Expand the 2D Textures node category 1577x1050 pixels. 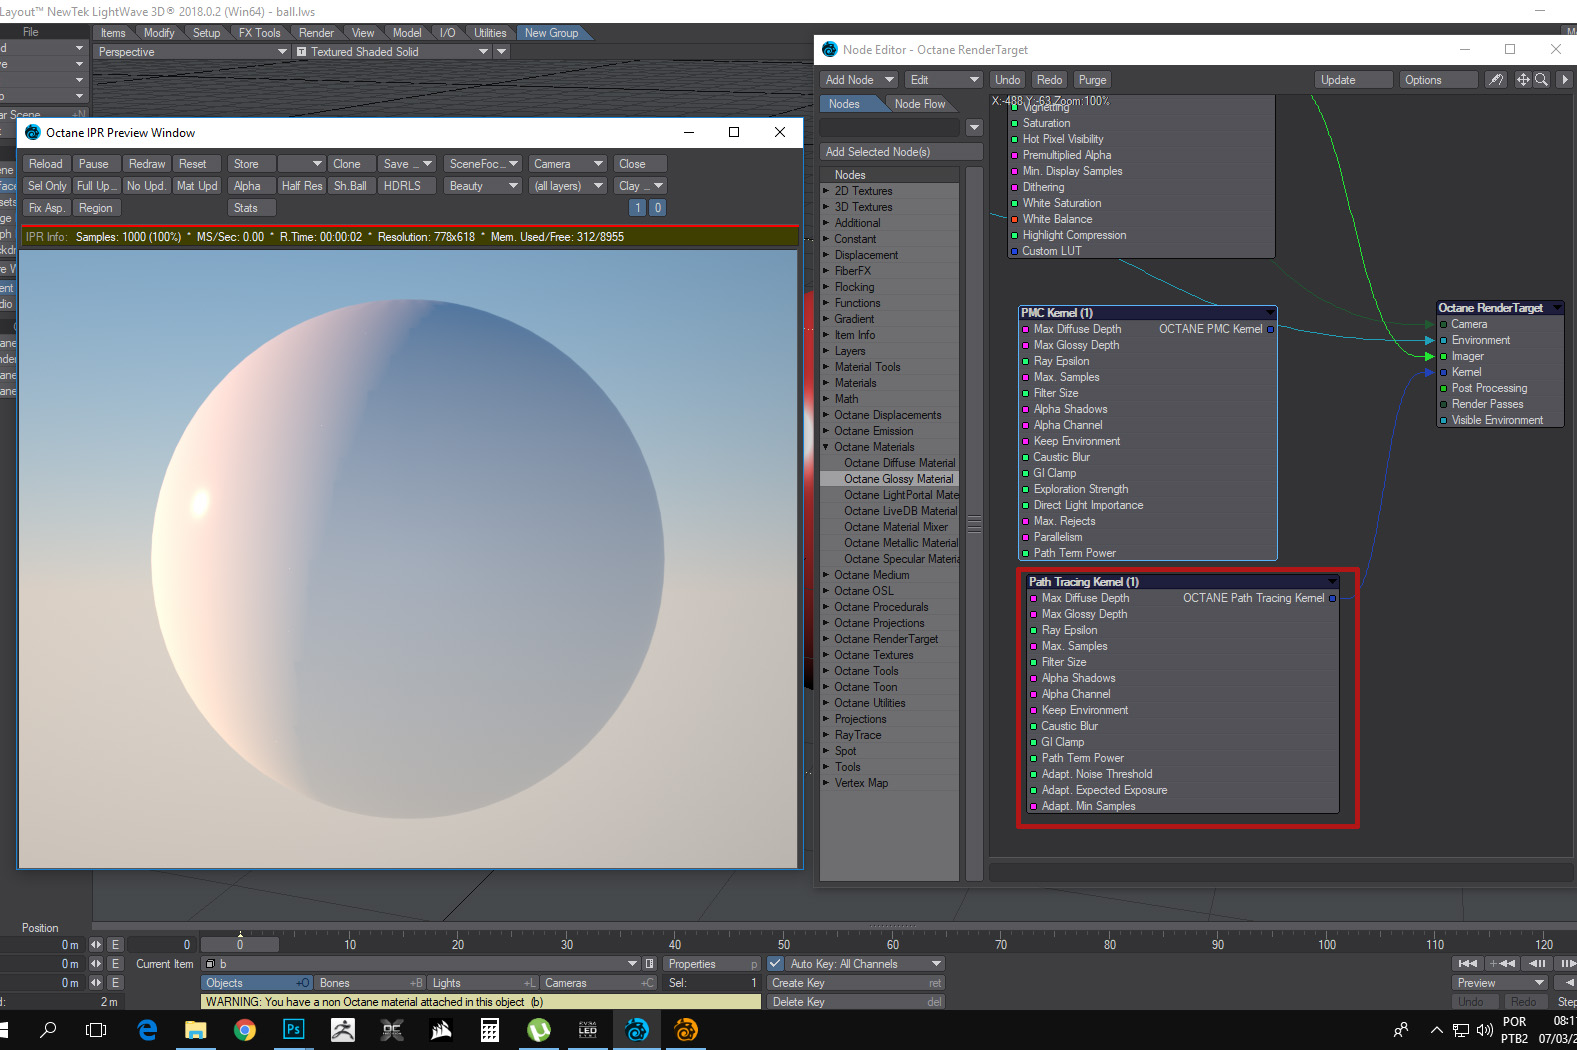pyautogui.click(x=826, y=191)
